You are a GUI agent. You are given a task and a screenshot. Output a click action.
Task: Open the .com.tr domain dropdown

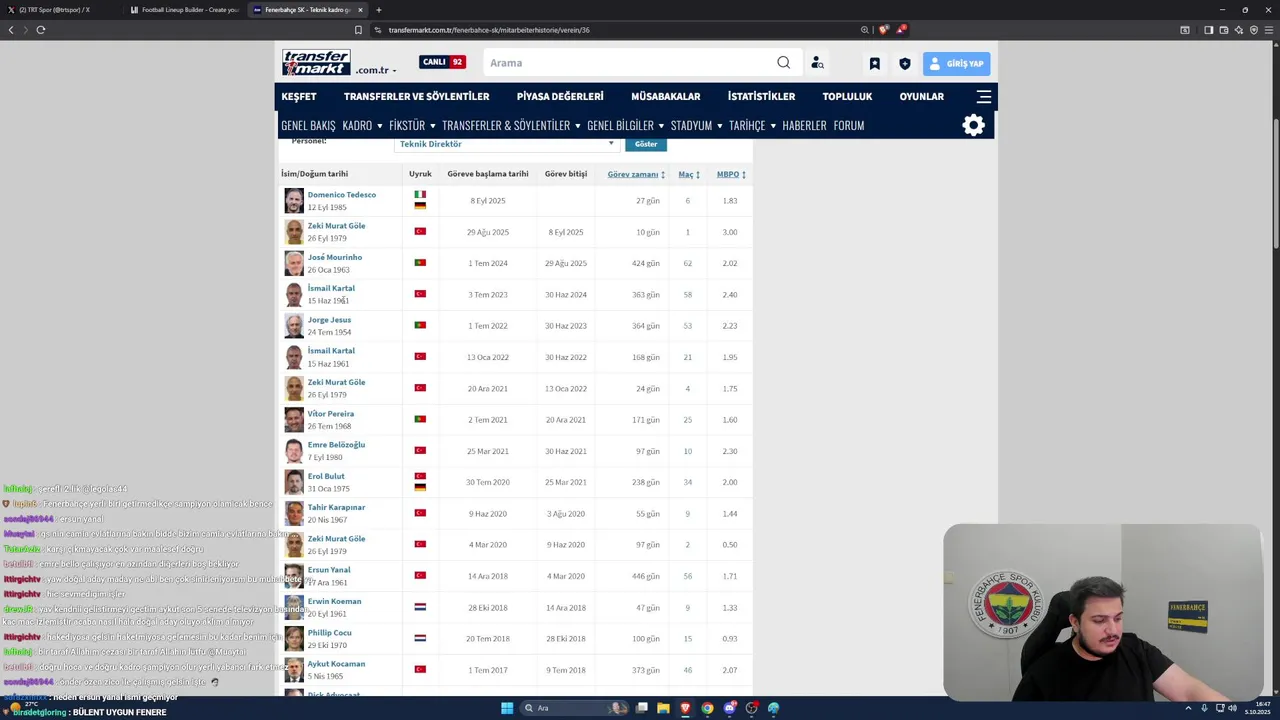(376, 70)
